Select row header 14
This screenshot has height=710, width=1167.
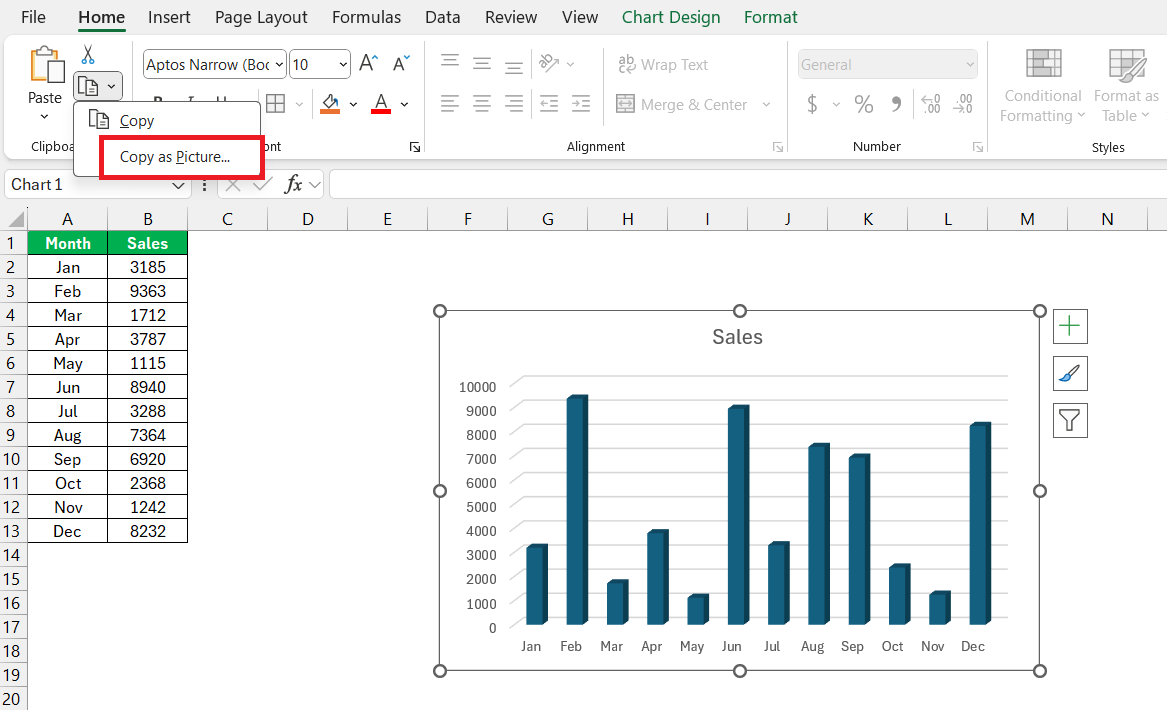click(x=11, y=555)
